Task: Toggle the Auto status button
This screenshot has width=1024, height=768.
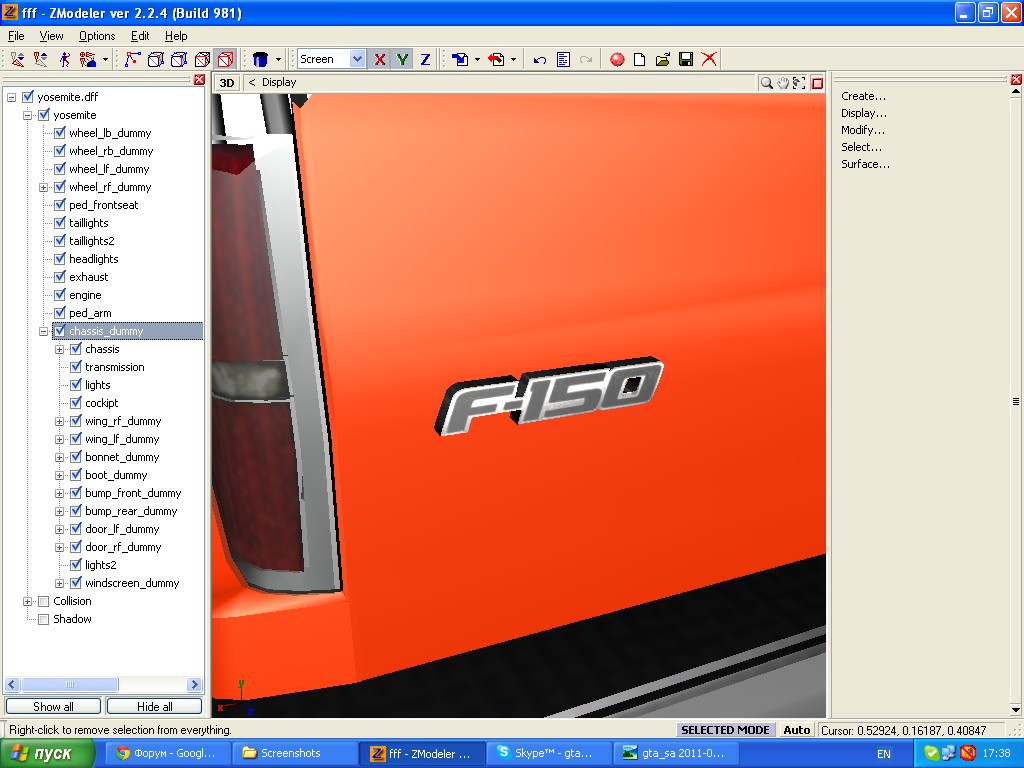Action: pos(797,730)
